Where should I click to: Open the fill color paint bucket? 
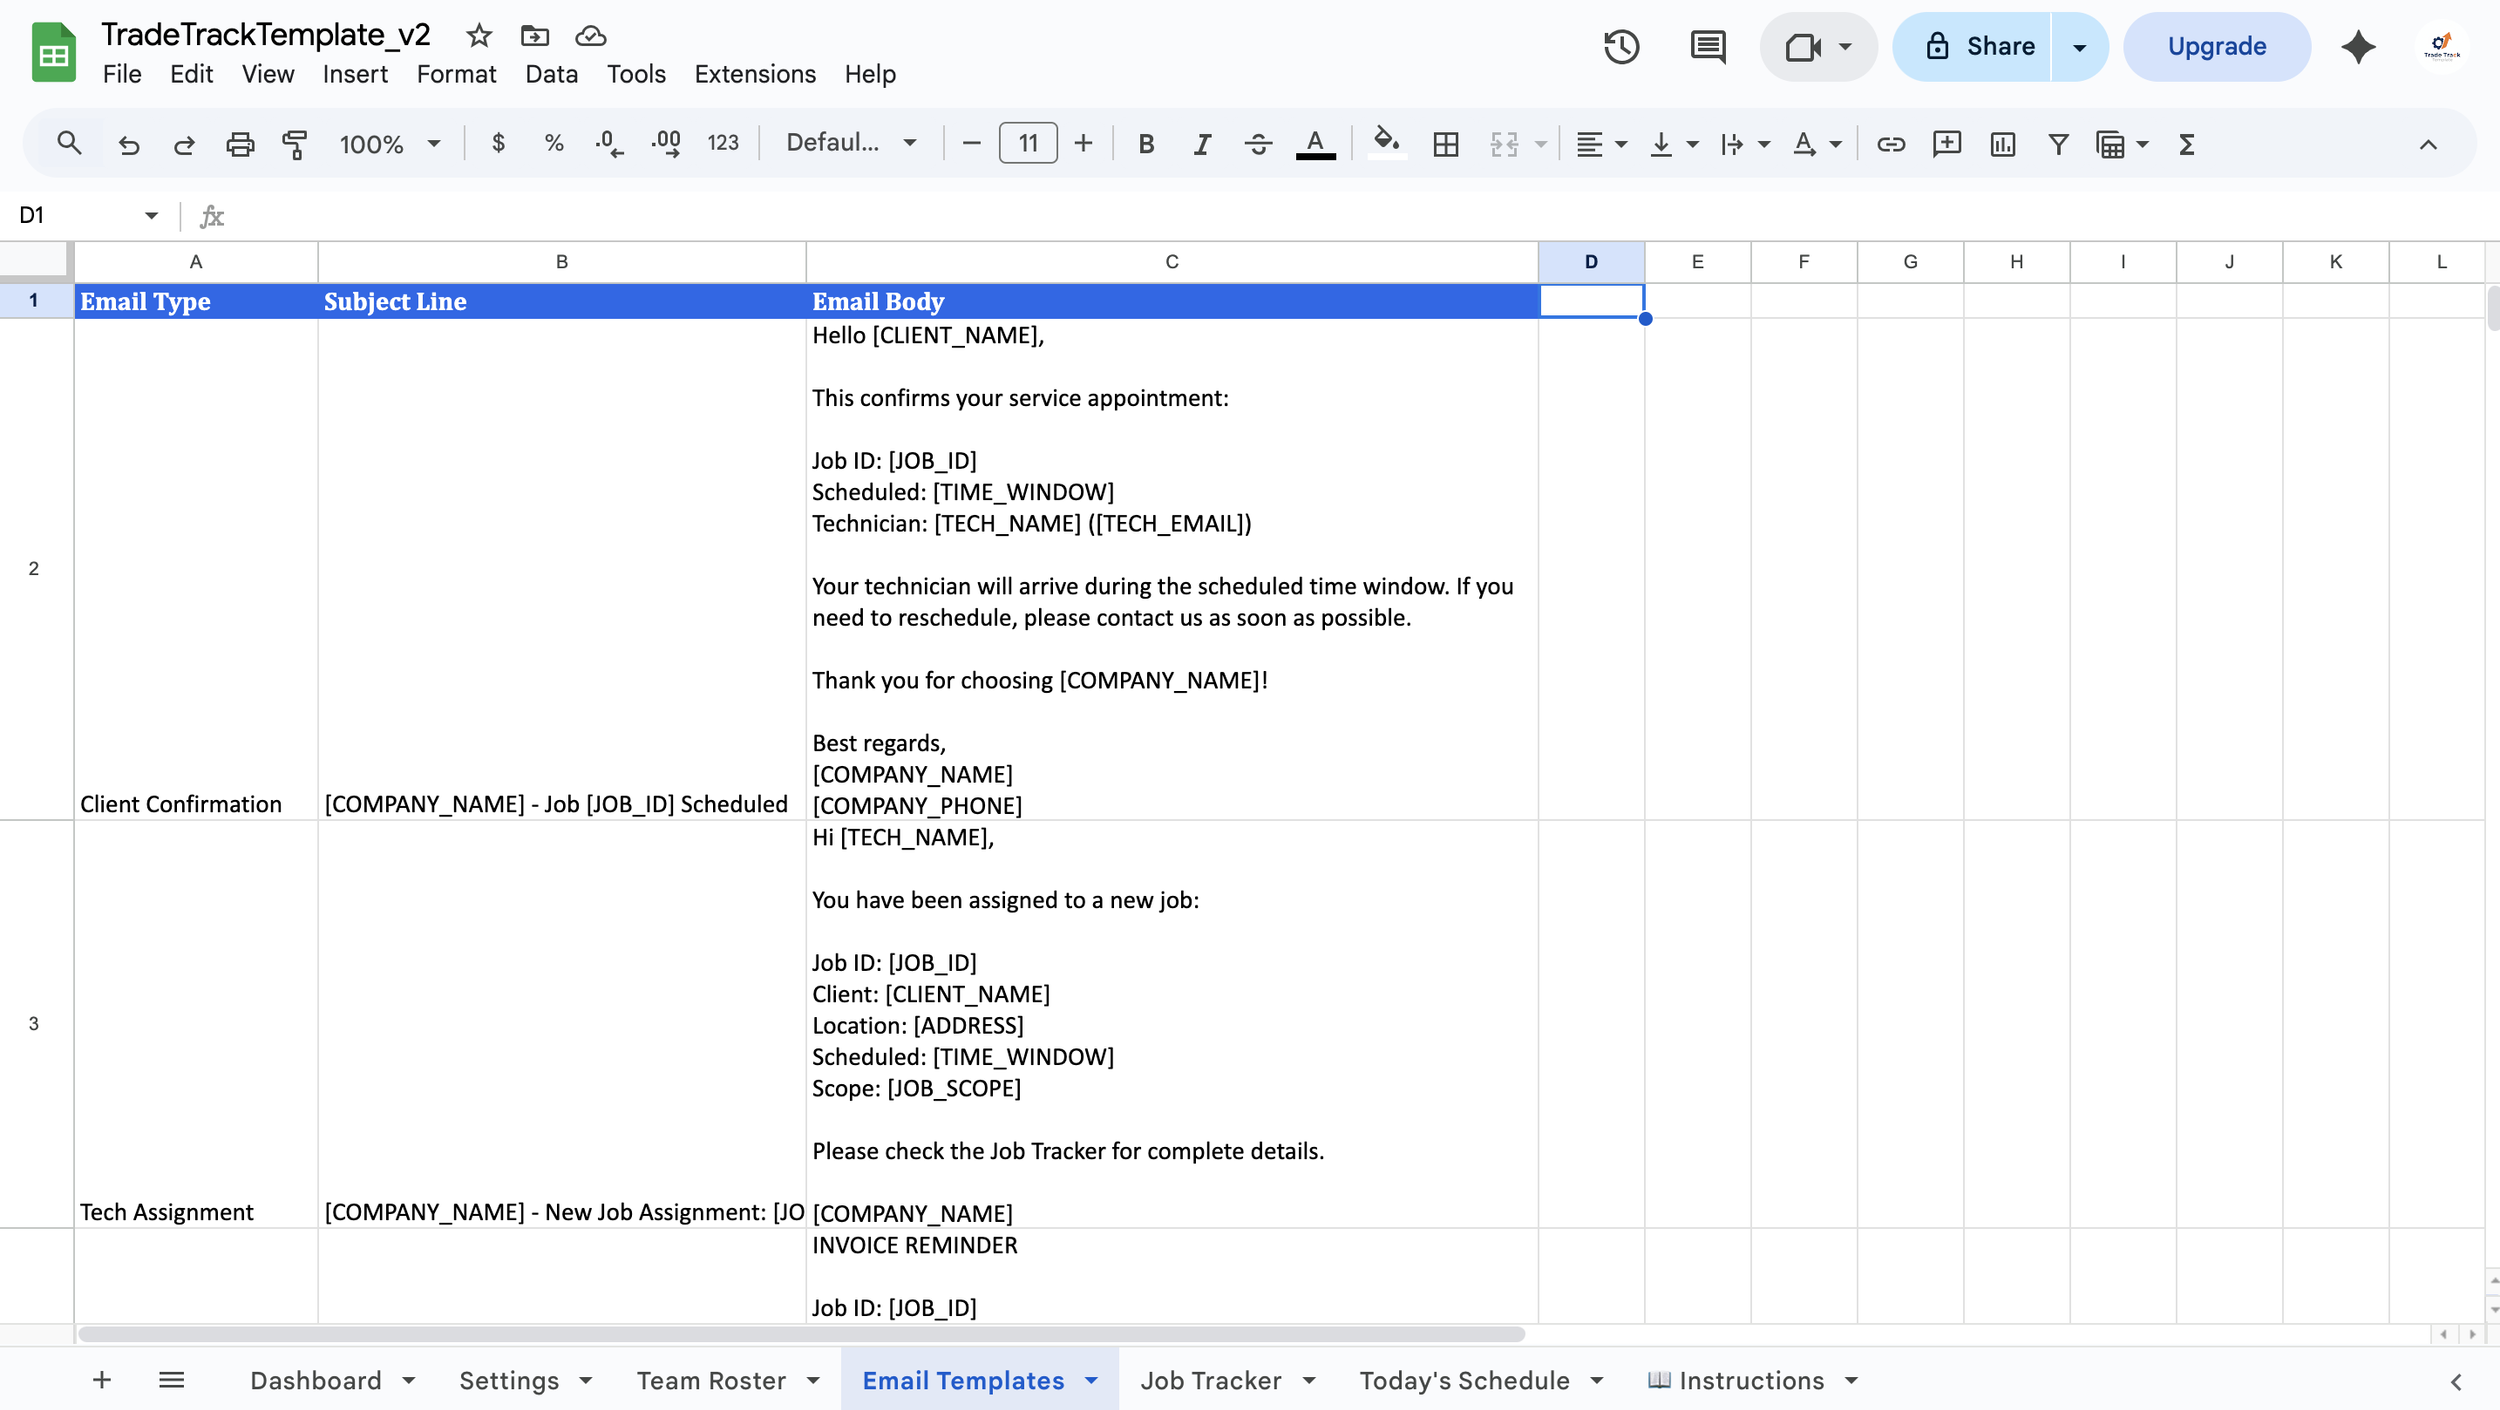(1385, 143)
